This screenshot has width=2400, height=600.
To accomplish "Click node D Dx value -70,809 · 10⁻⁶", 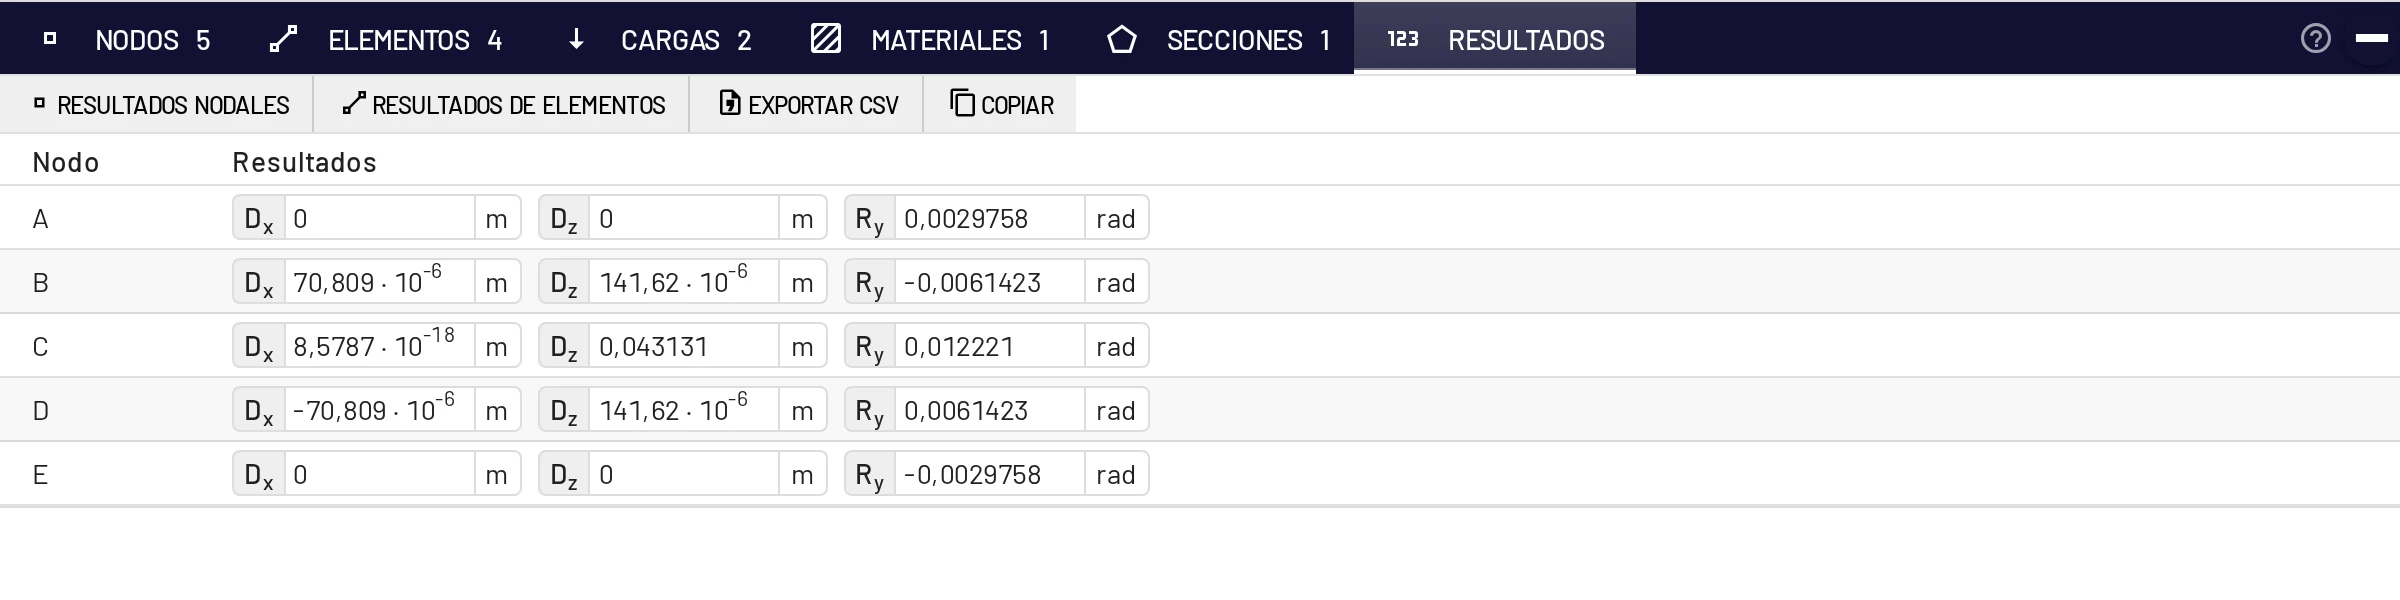I will (380, 410).
